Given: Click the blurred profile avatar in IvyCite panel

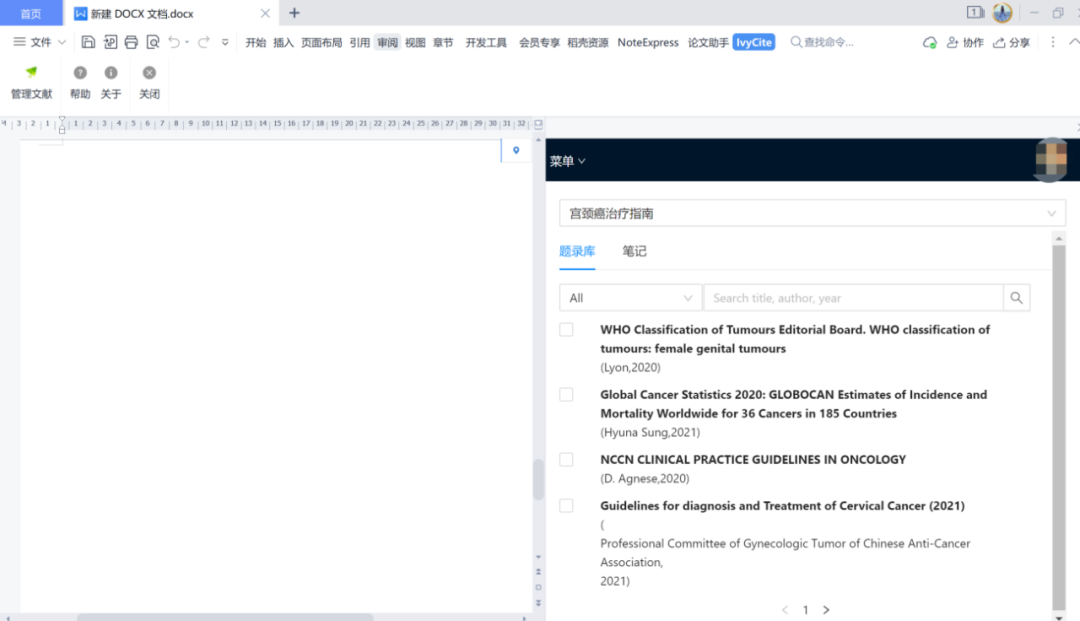Looking at the screenshot, I should tap(1050, 159).
